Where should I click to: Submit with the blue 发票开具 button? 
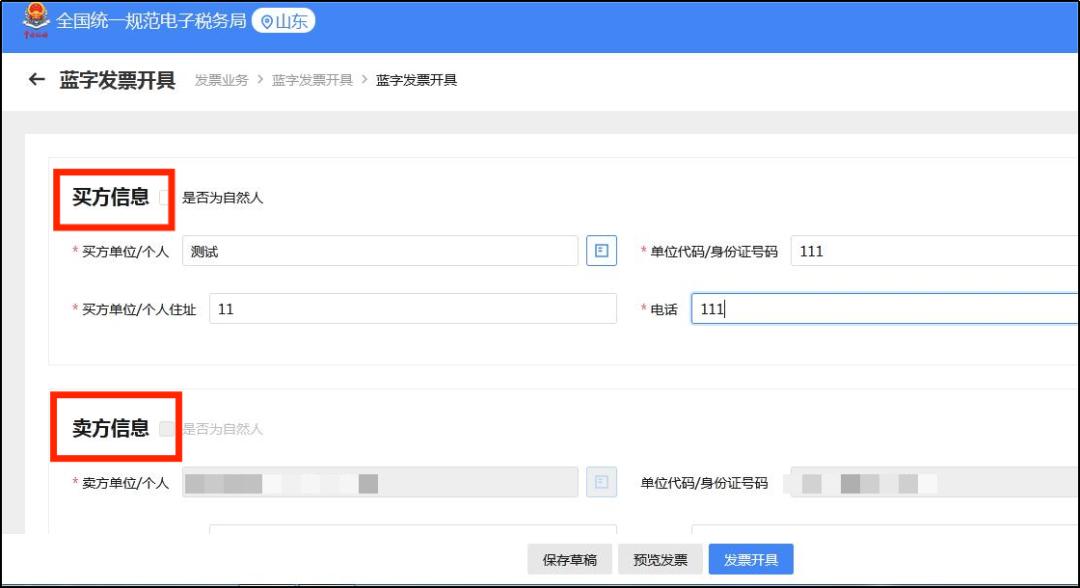(750, 560)
